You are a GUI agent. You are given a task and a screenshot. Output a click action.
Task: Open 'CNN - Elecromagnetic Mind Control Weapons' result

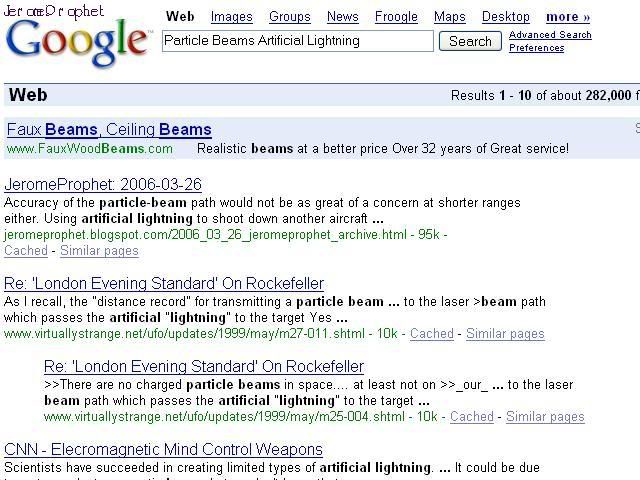tap(163, 449)
